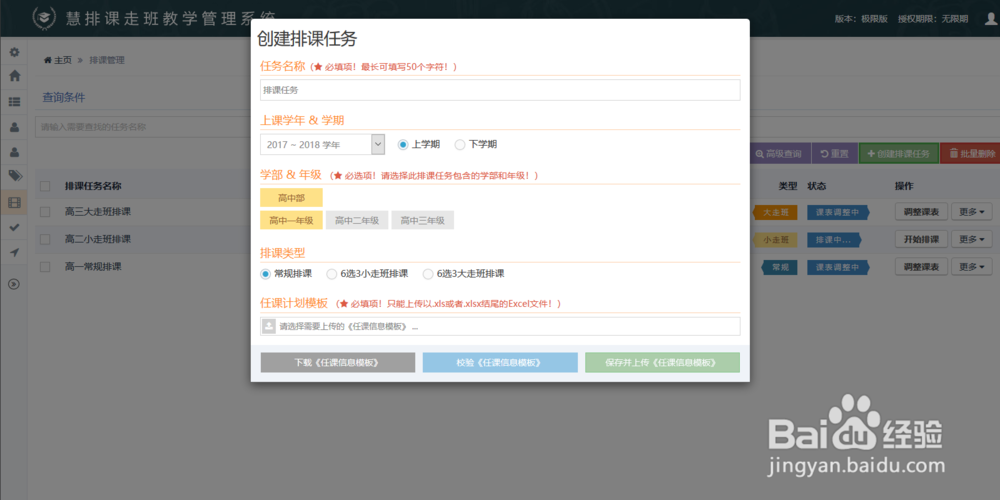1000x500 pixels.
Task: Click the 操作 column header
Action: (904, 186)
